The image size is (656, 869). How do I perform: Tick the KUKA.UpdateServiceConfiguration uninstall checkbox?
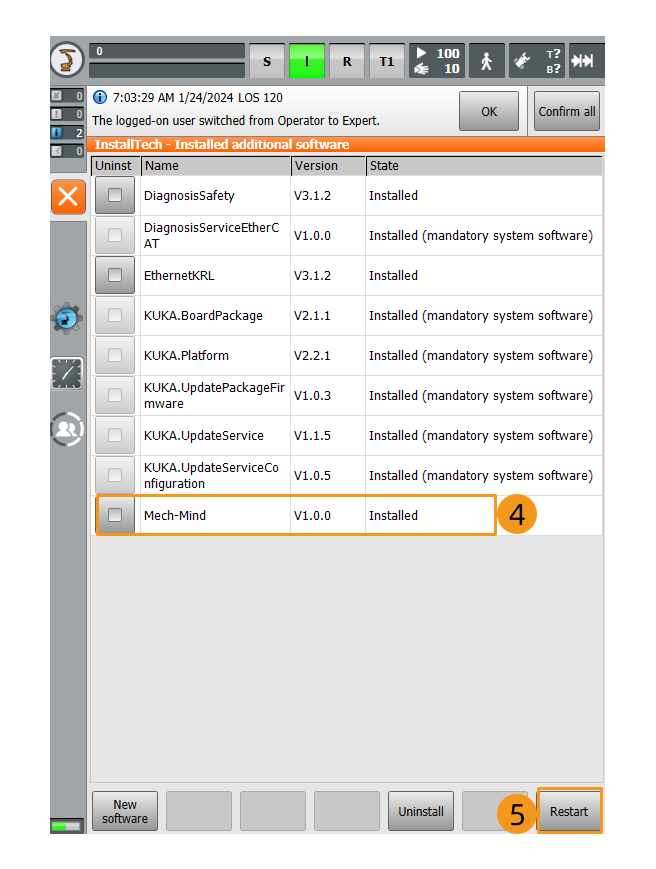115,475
